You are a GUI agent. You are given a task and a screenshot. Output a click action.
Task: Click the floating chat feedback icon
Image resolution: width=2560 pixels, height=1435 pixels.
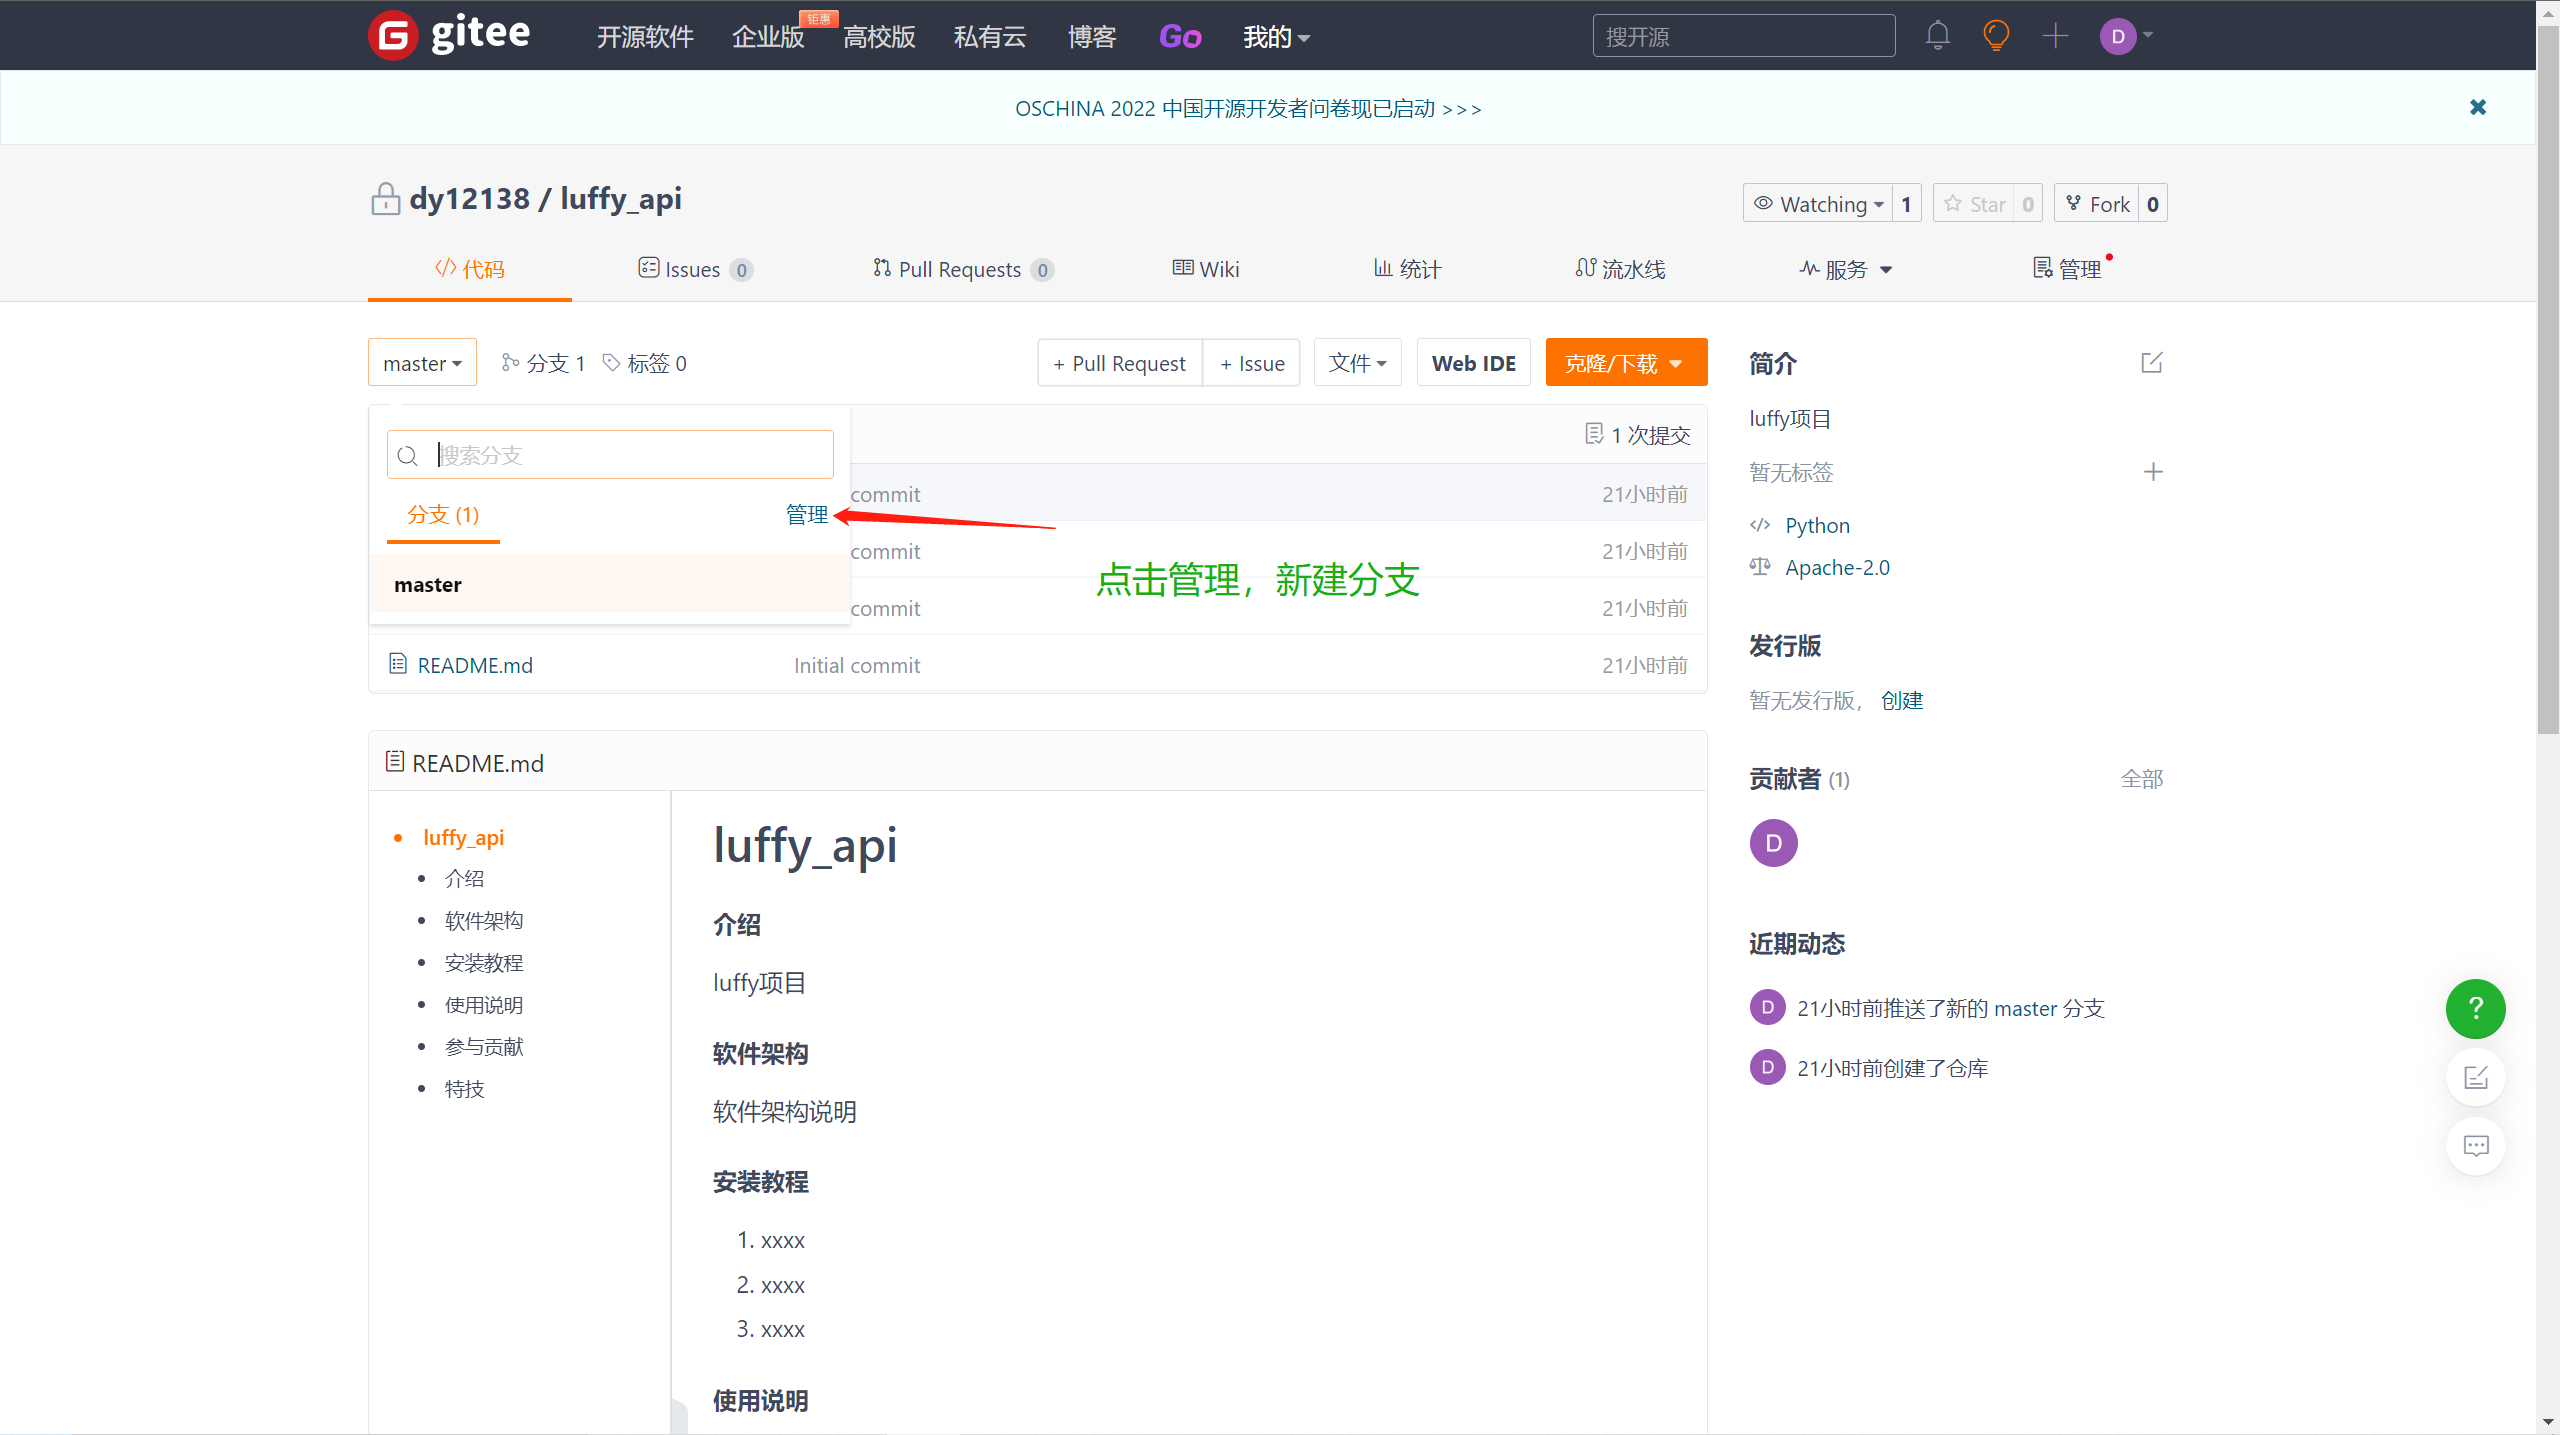tap(2475, 1146)
